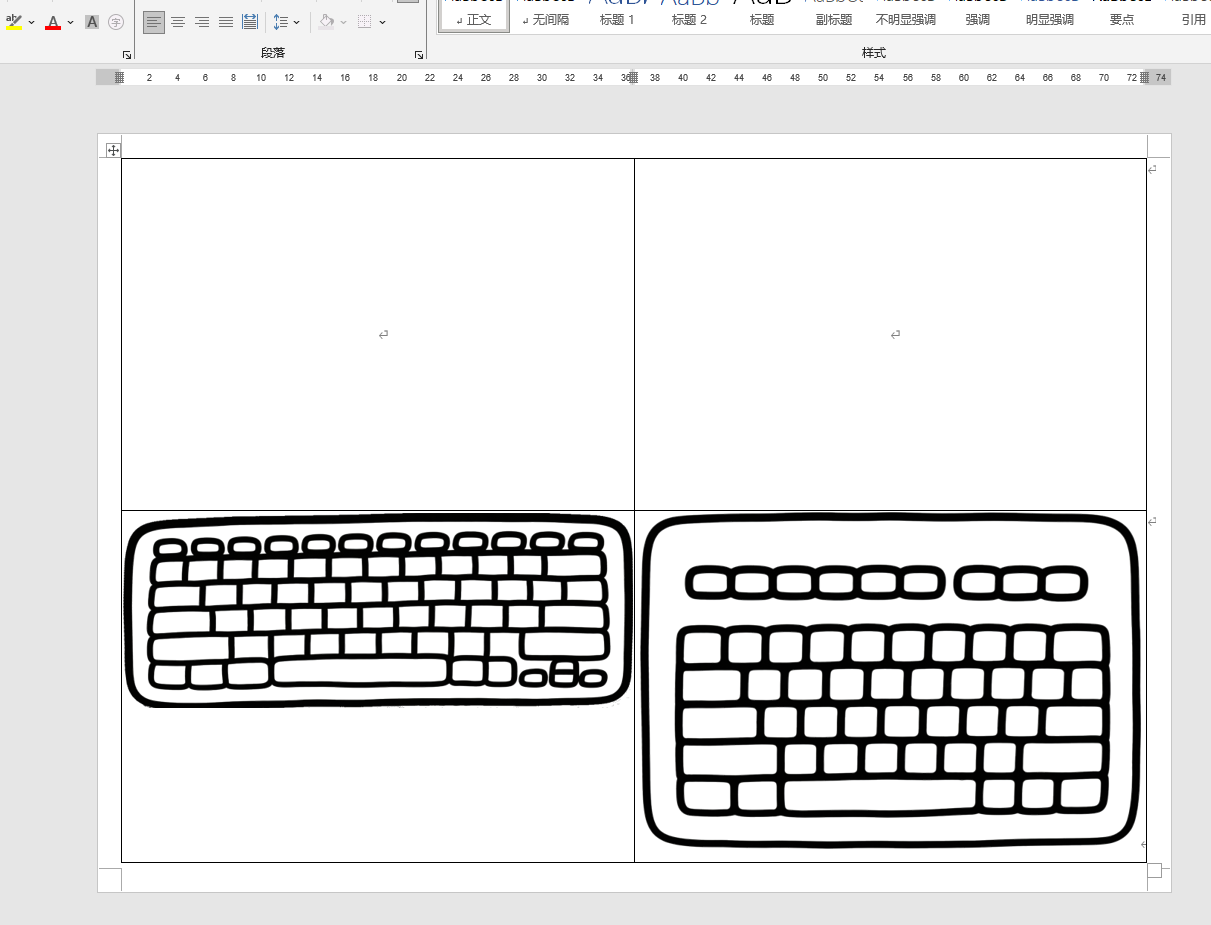Justify paragraph text
This screenshot has width=1211, height=925.
(226, 22)
